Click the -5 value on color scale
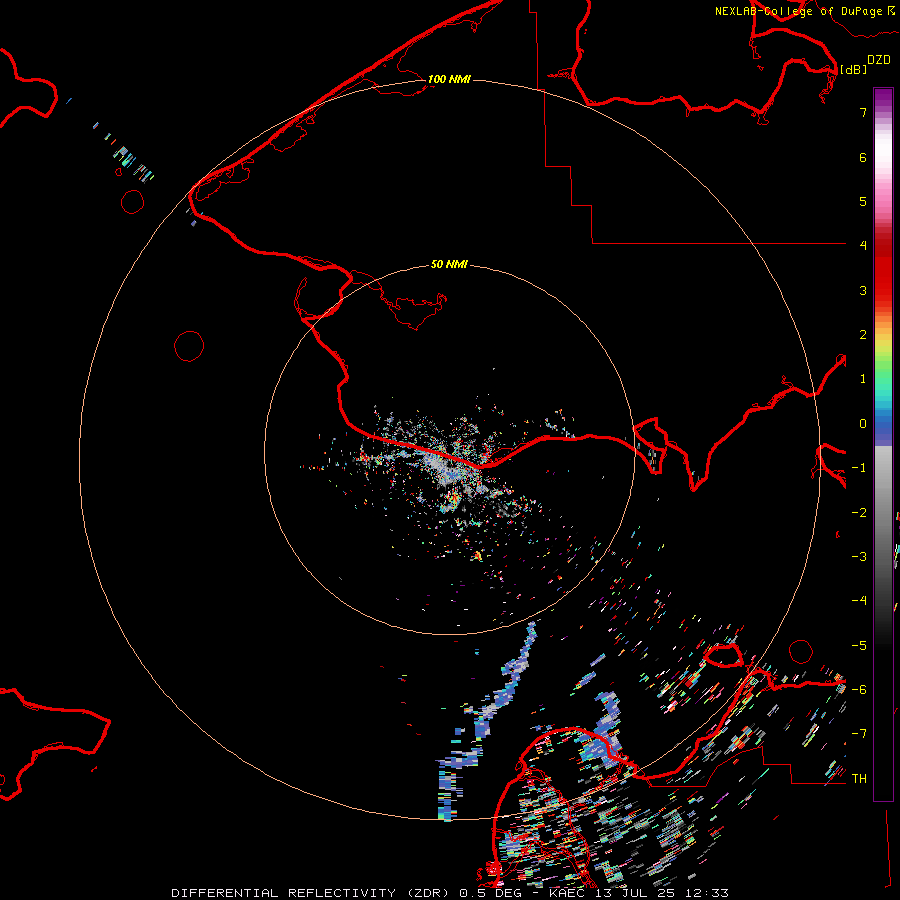Image resolution: width=900 pixels, height=900 pixels. click(x=859, y=646)
